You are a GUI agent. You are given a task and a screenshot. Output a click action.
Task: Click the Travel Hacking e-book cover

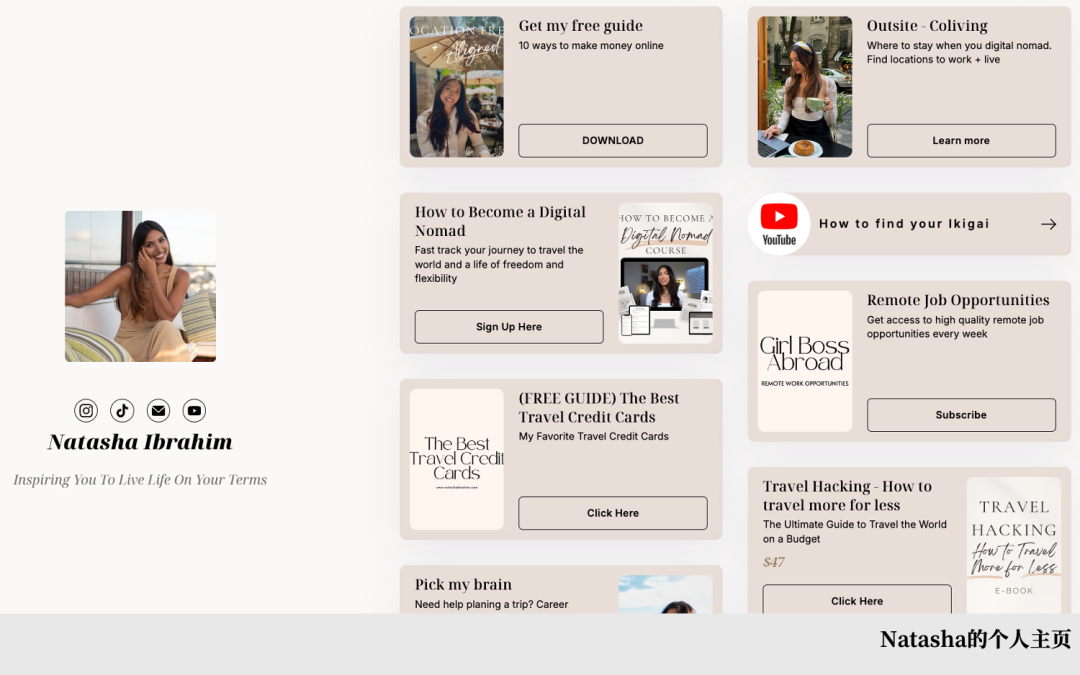click(x=1013, y=545)
